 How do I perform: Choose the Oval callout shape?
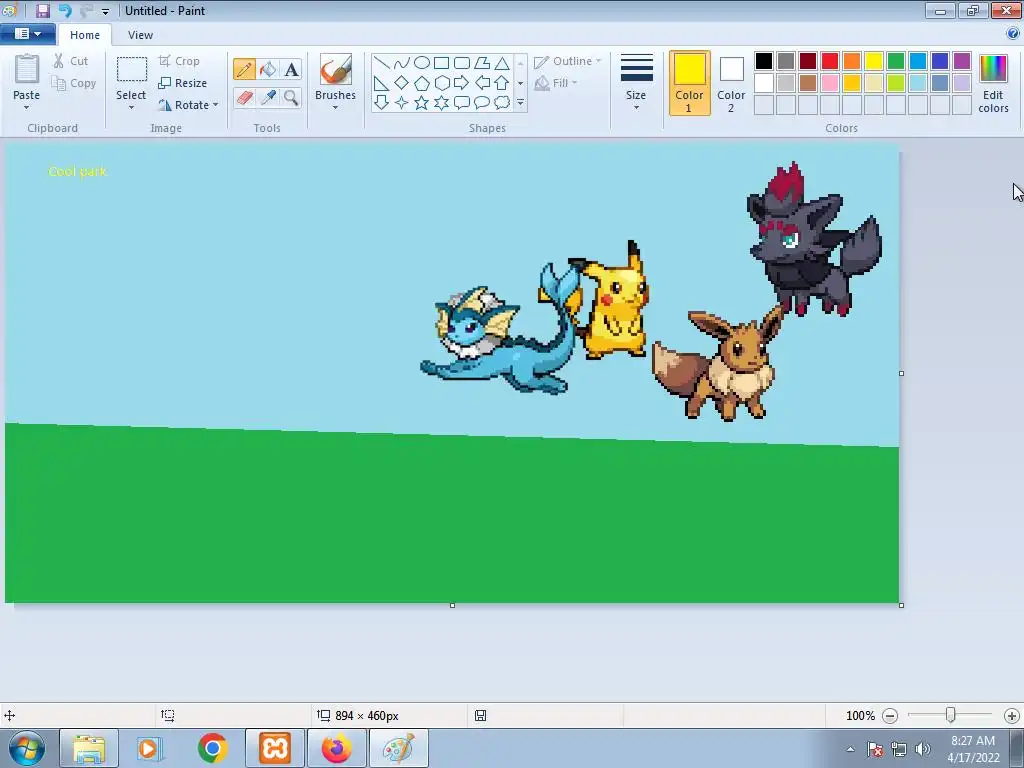tap(482, 103)
